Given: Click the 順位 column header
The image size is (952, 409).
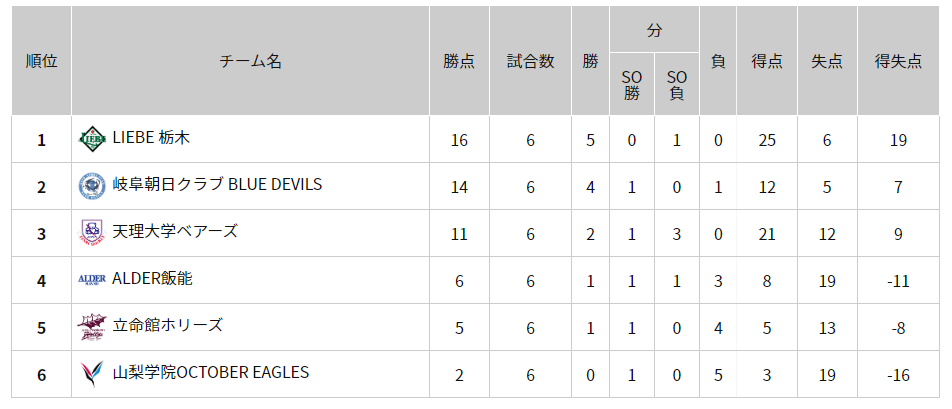Looking at the screenshot, I should pos(41,61).
